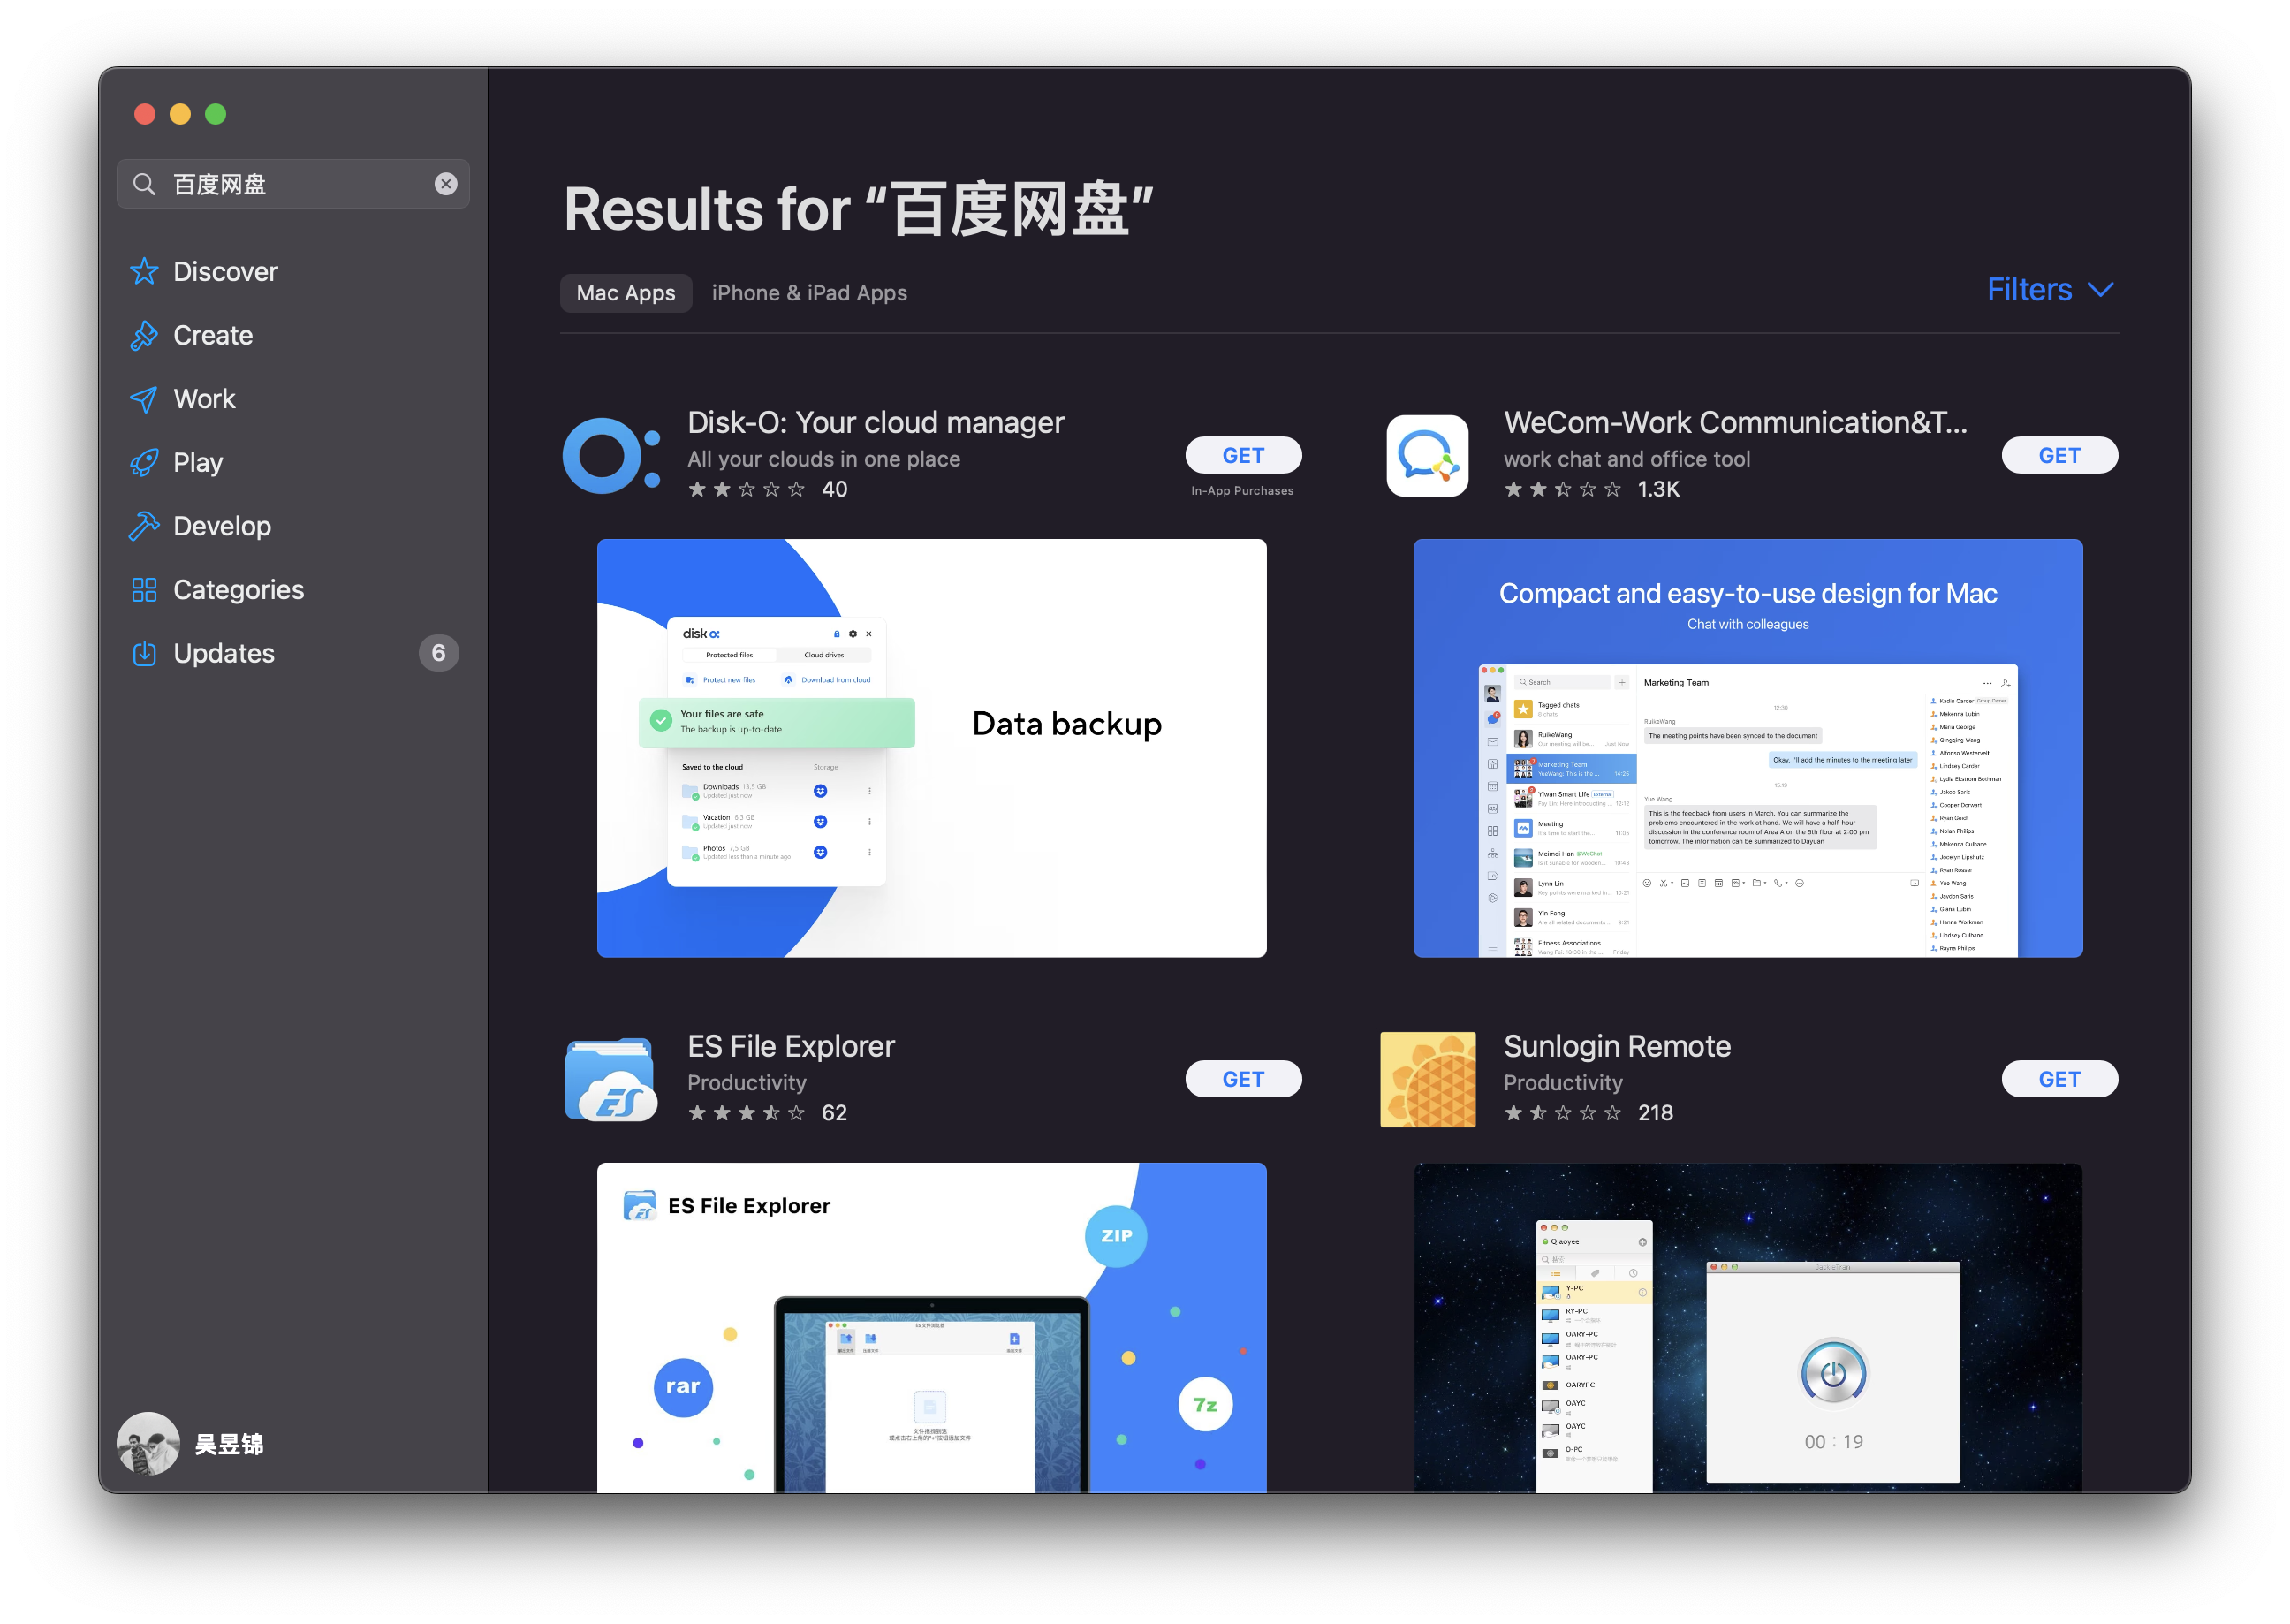Image resolution: width=2290 pixels, height=1624 pixels.
Task: Click the Develop hammer icon
Action: [144, 526]
